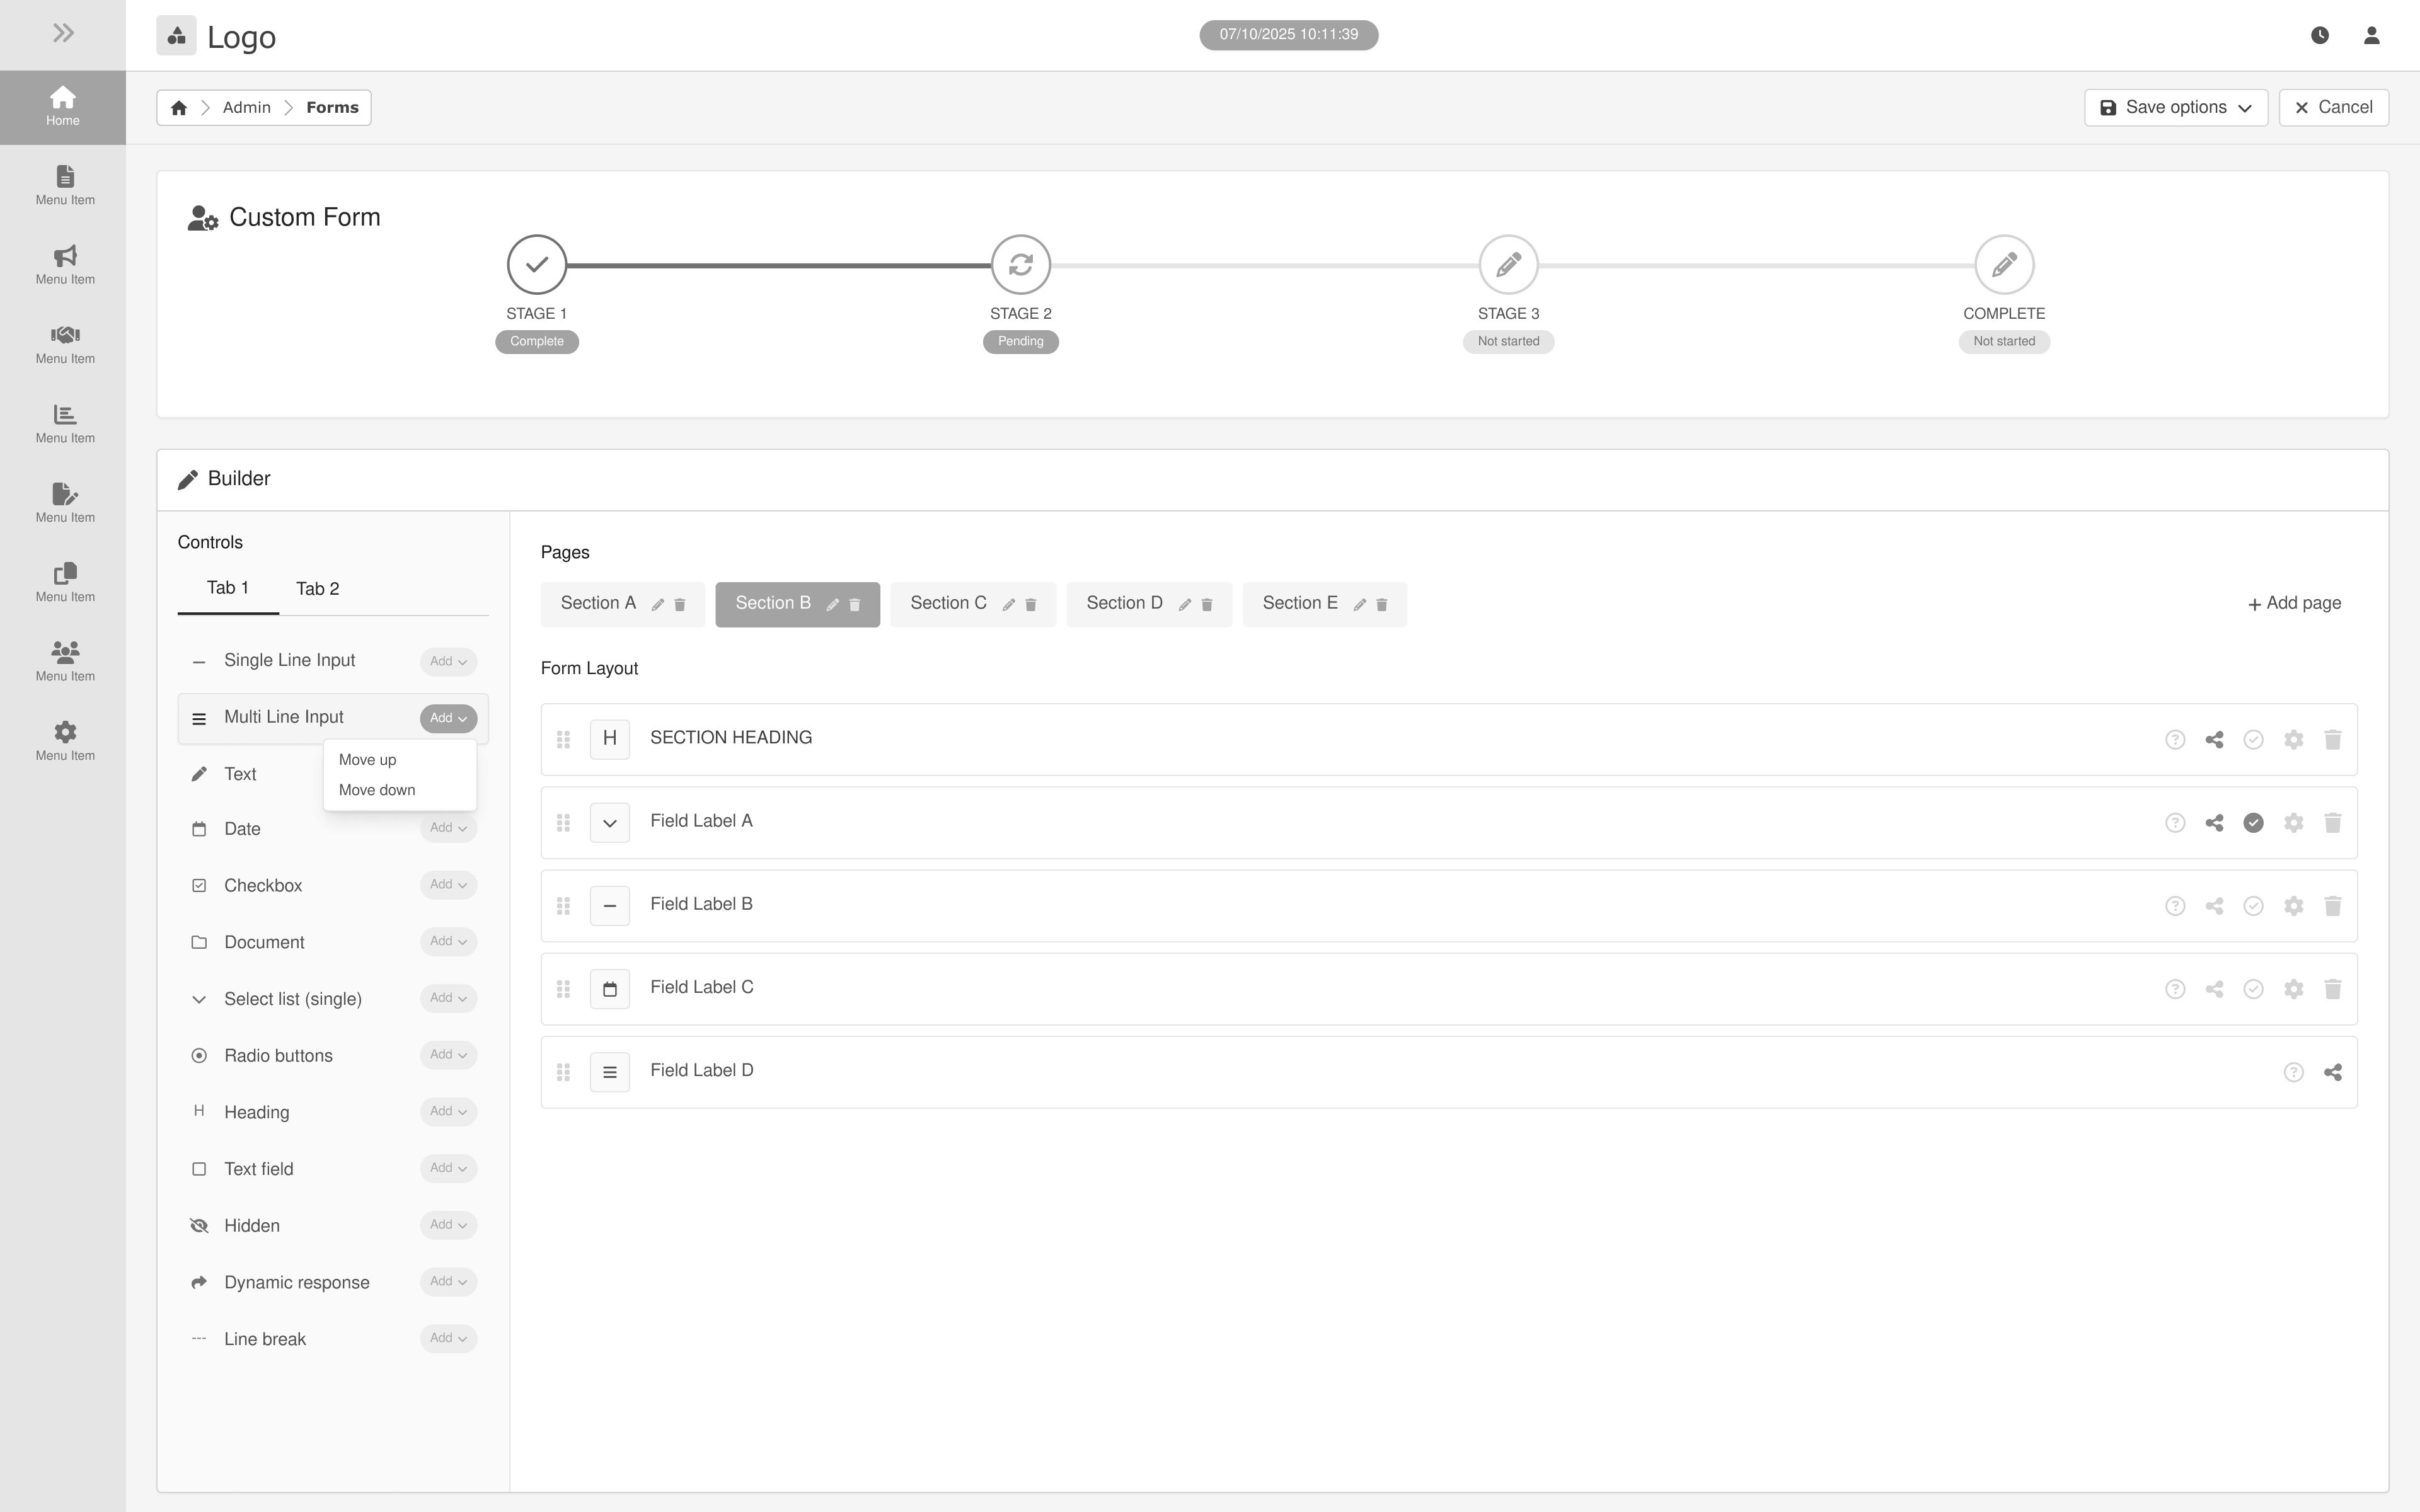The width and height of the screenshot is (2420, 1512).
Task: Open the clock history icon in header
Action: [2320, 35]
